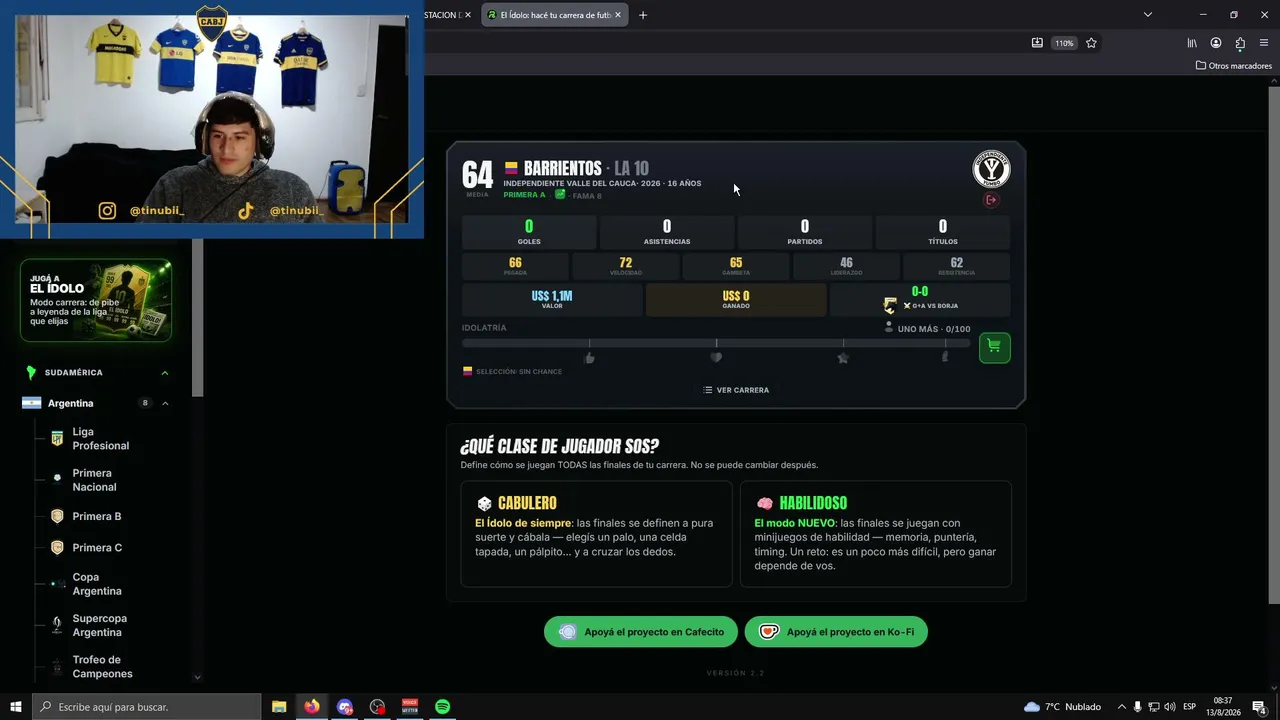This screenshot has width=1280, height=720.
Task: Click the Velocidad 72 attribute
Action: click(x=626, y=266)
